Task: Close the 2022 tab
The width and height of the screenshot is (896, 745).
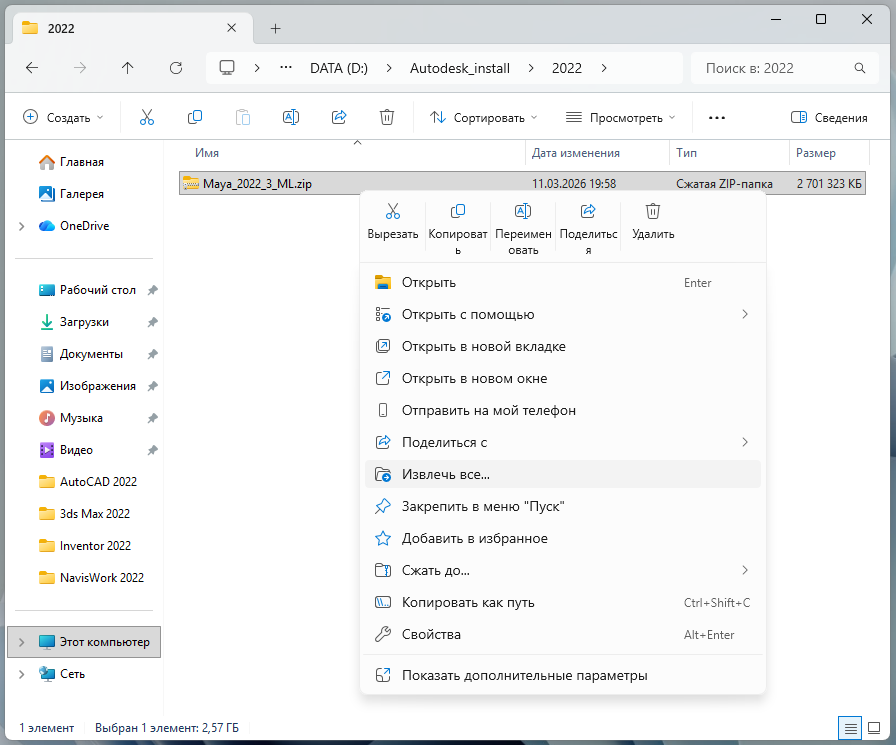Action: [231, 28]
